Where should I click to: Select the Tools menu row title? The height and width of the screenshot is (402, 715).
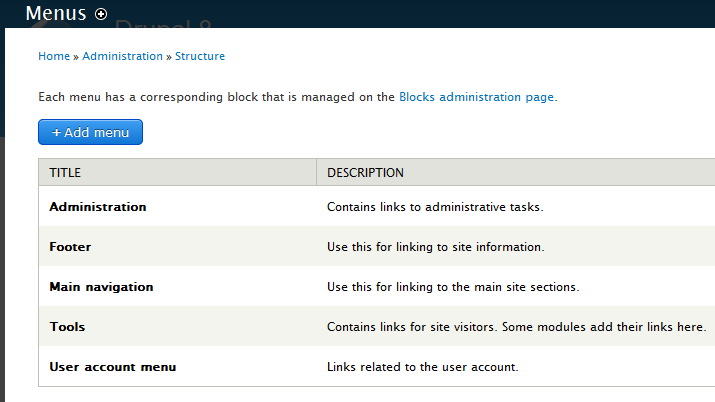(x=67, y=327)
